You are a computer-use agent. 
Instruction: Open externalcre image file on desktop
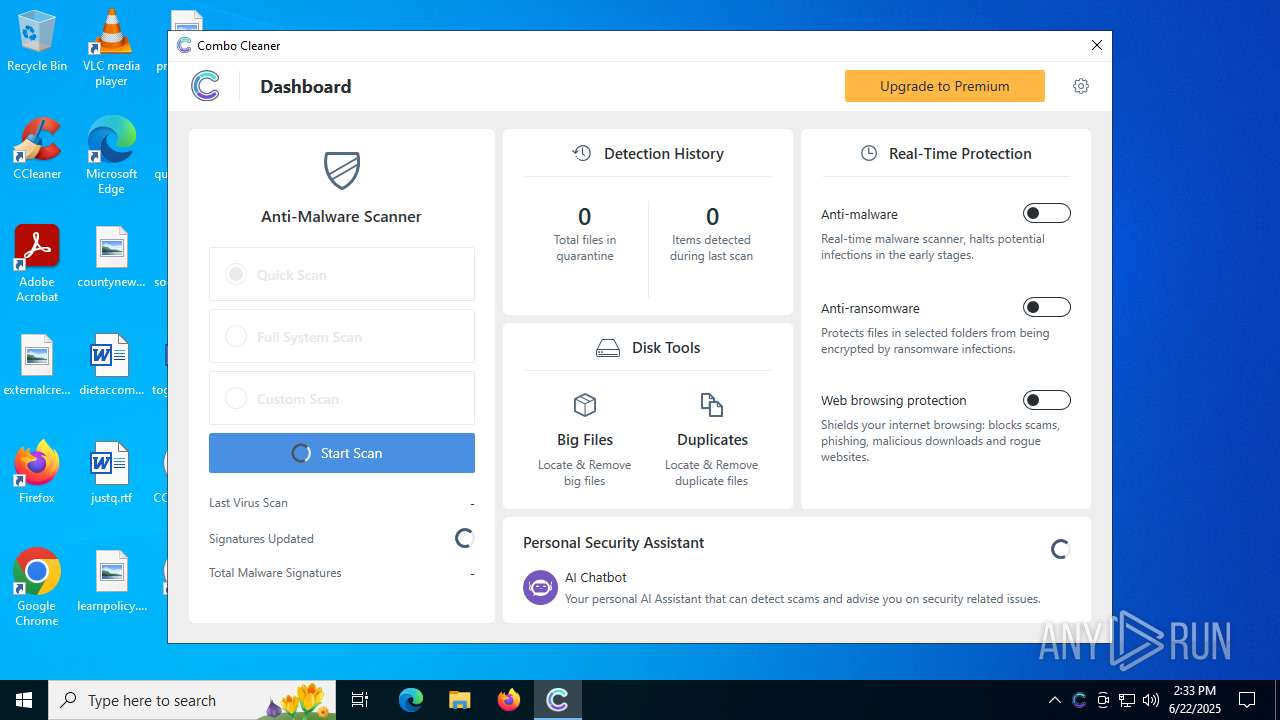click(37, 364)
